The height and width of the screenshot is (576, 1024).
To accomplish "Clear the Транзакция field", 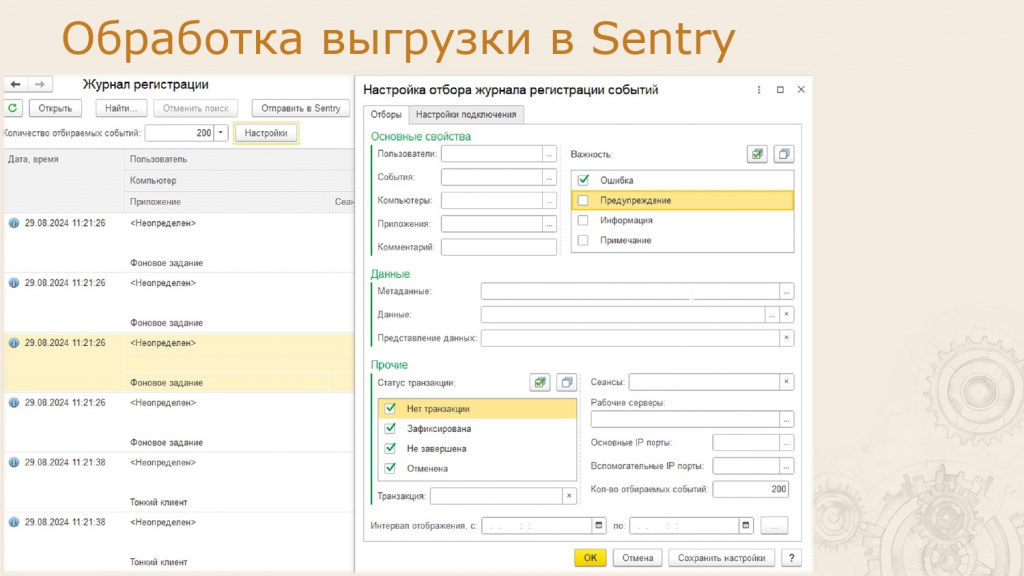I will (x=569, y=496).
